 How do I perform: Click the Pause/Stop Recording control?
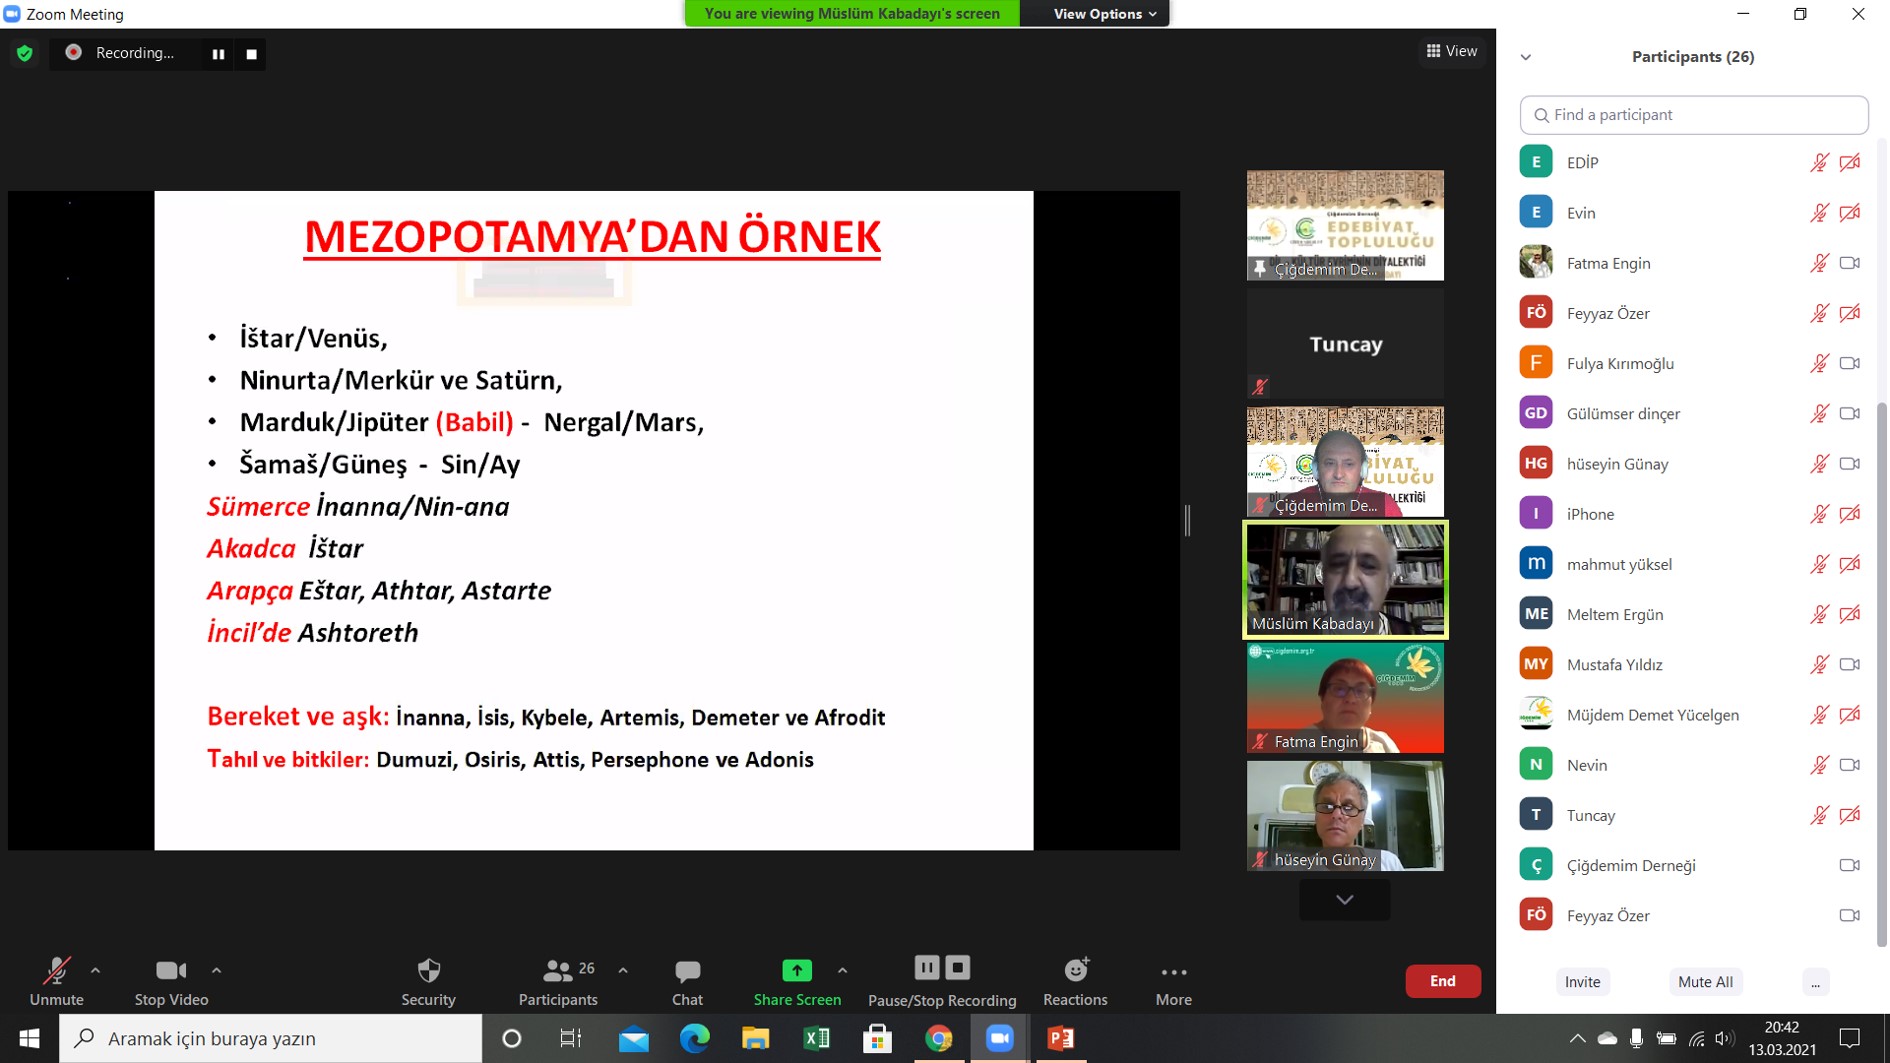point(942,981)
